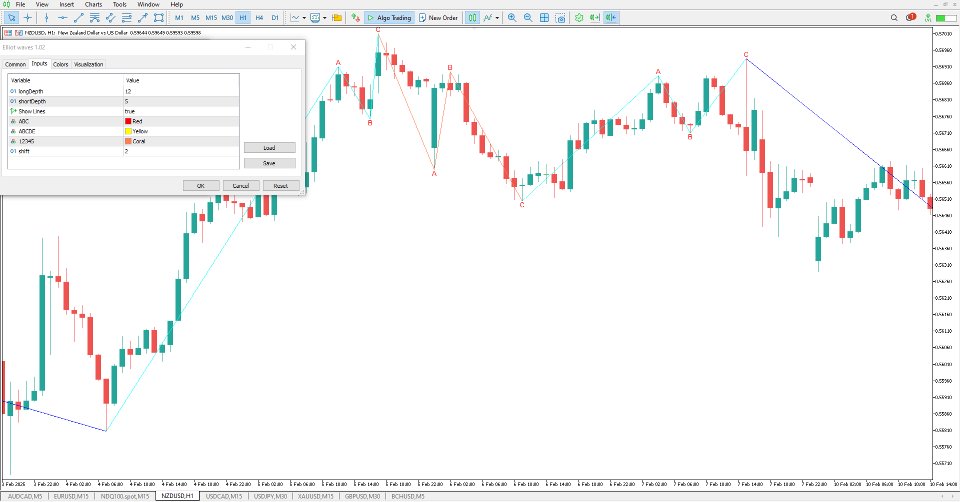The height and width of the screenshot is (502, 960).
Task: Pick the arrowed line tool
Action: pyautogui.click(x=142, y=18)
